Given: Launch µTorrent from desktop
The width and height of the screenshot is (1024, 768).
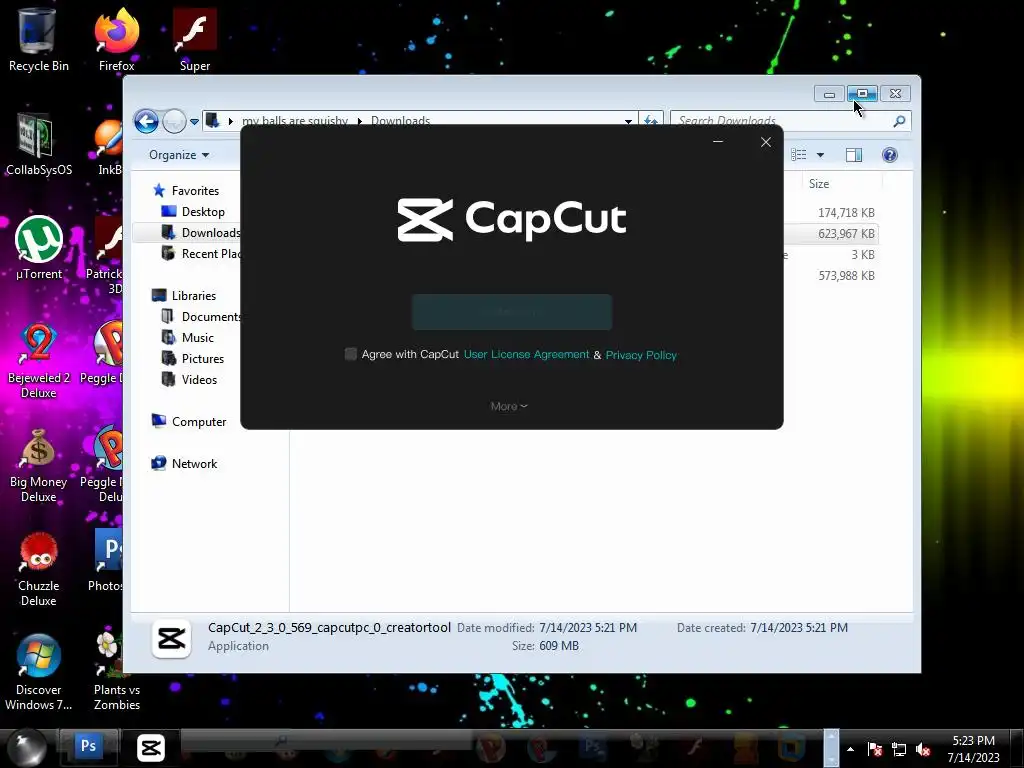Looking at the screenshot, I should 39,248.
